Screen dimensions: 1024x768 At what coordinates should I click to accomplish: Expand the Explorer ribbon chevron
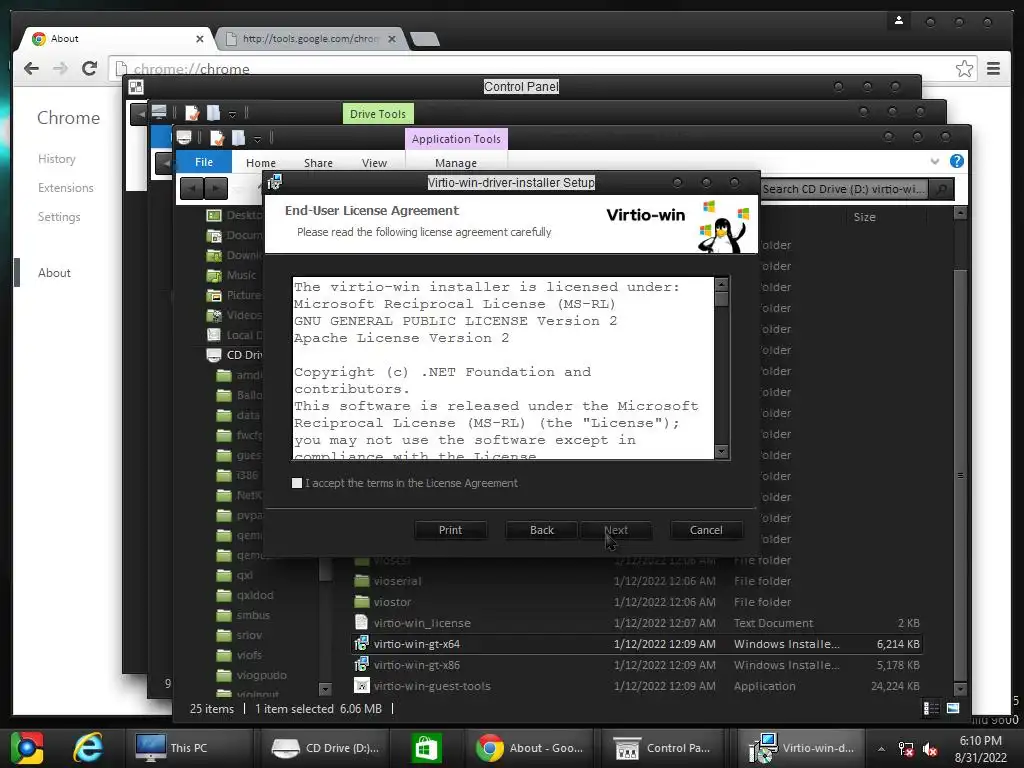pyautogui.click(x=935, y=161)
